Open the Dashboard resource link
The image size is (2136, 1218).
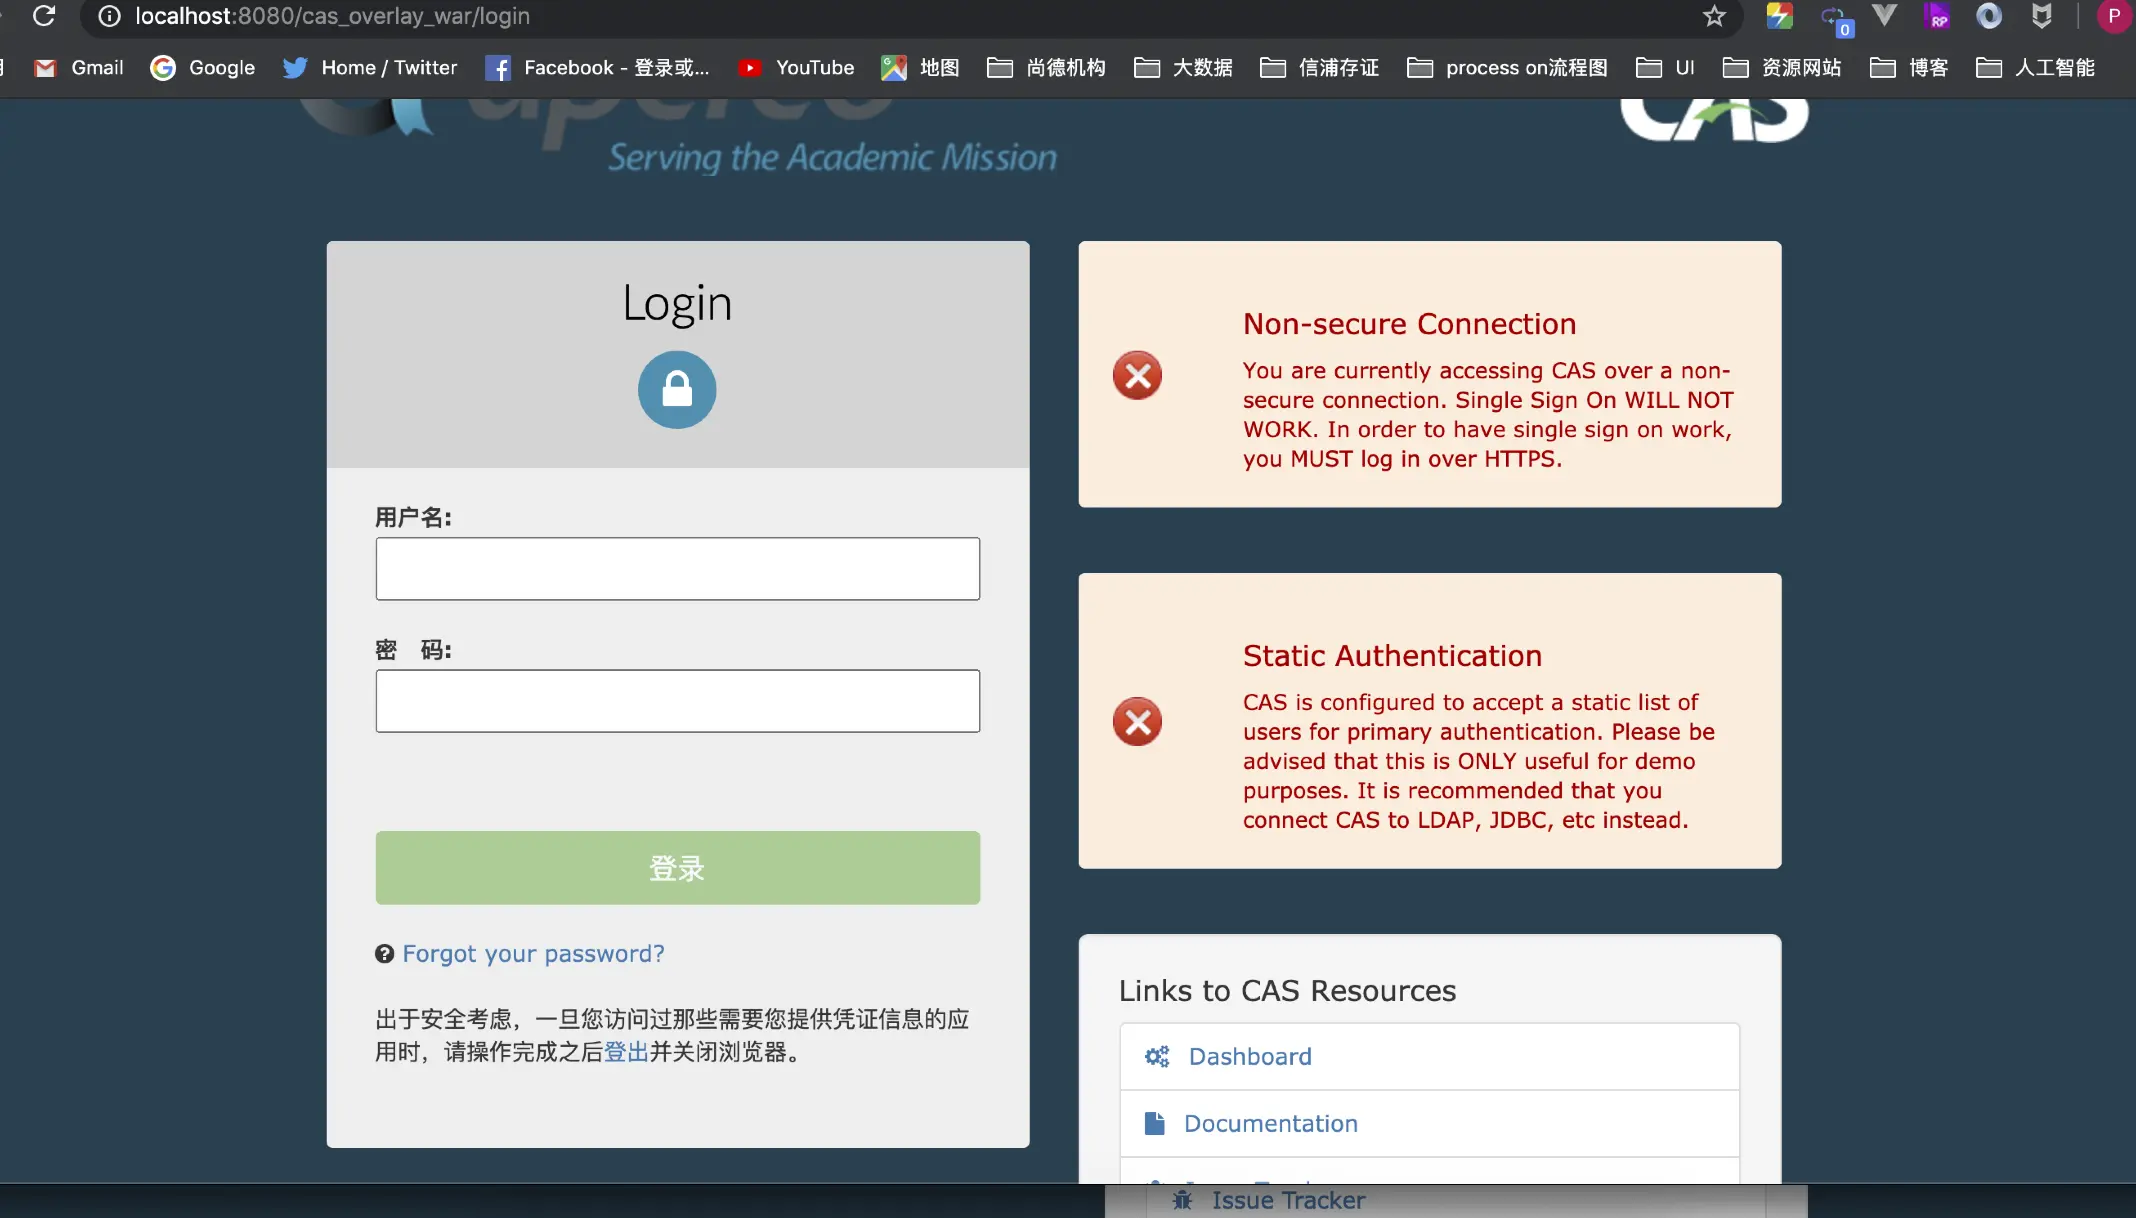[1249, 1056]
